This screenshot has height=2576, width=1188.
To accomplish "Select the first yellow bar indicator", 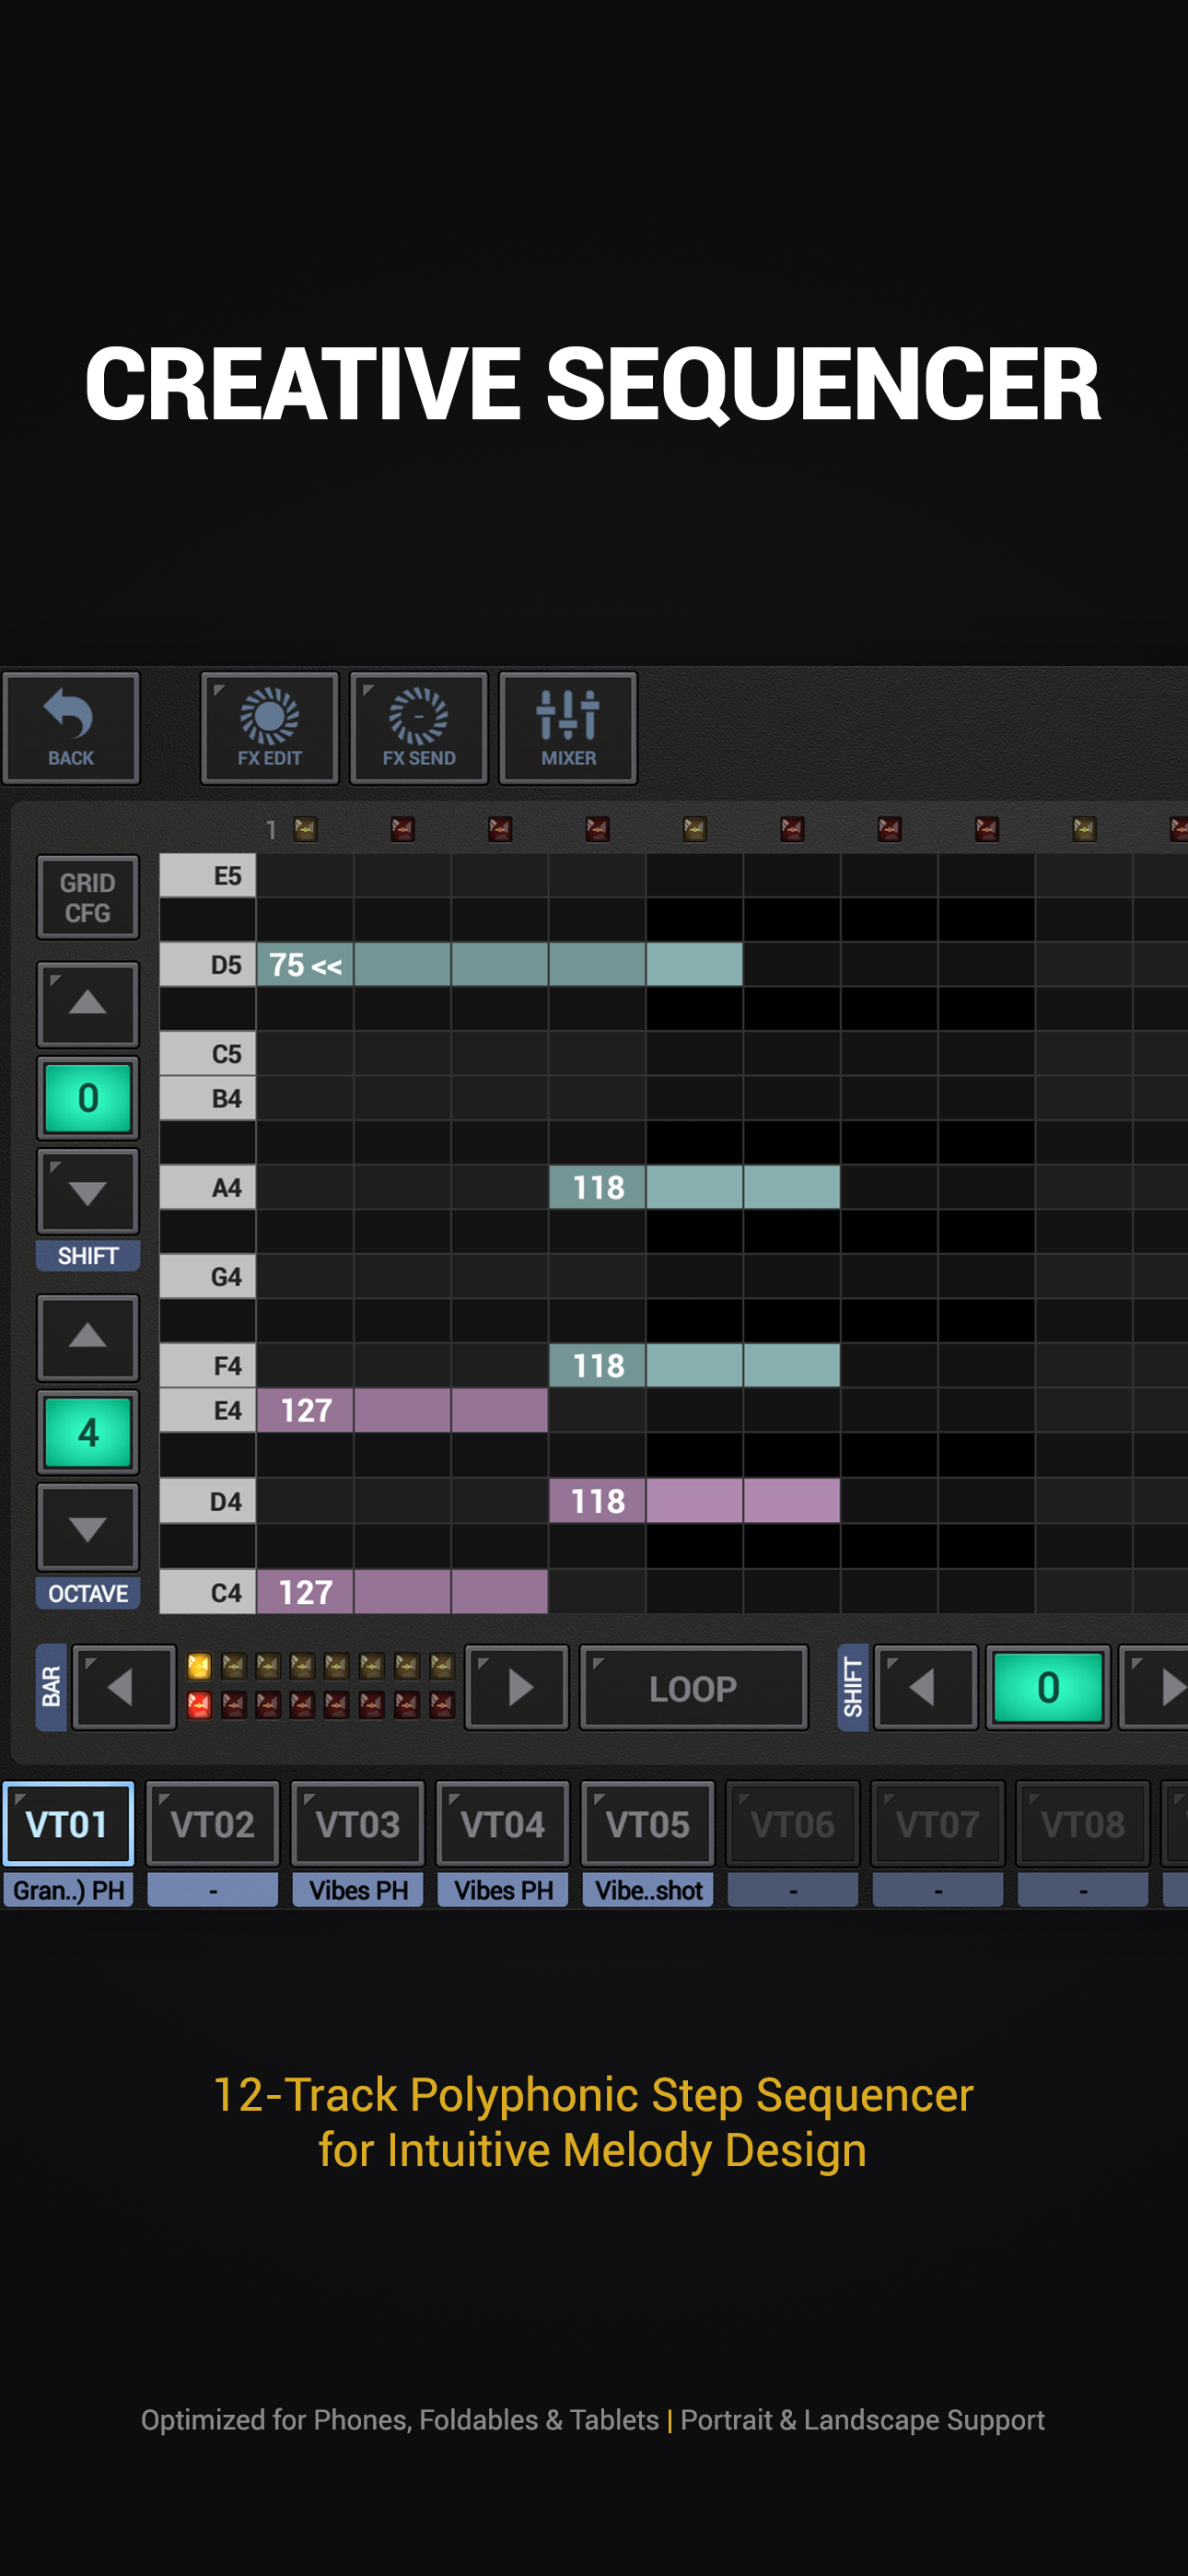I will pyautogui.click(x=199, y=1666).
